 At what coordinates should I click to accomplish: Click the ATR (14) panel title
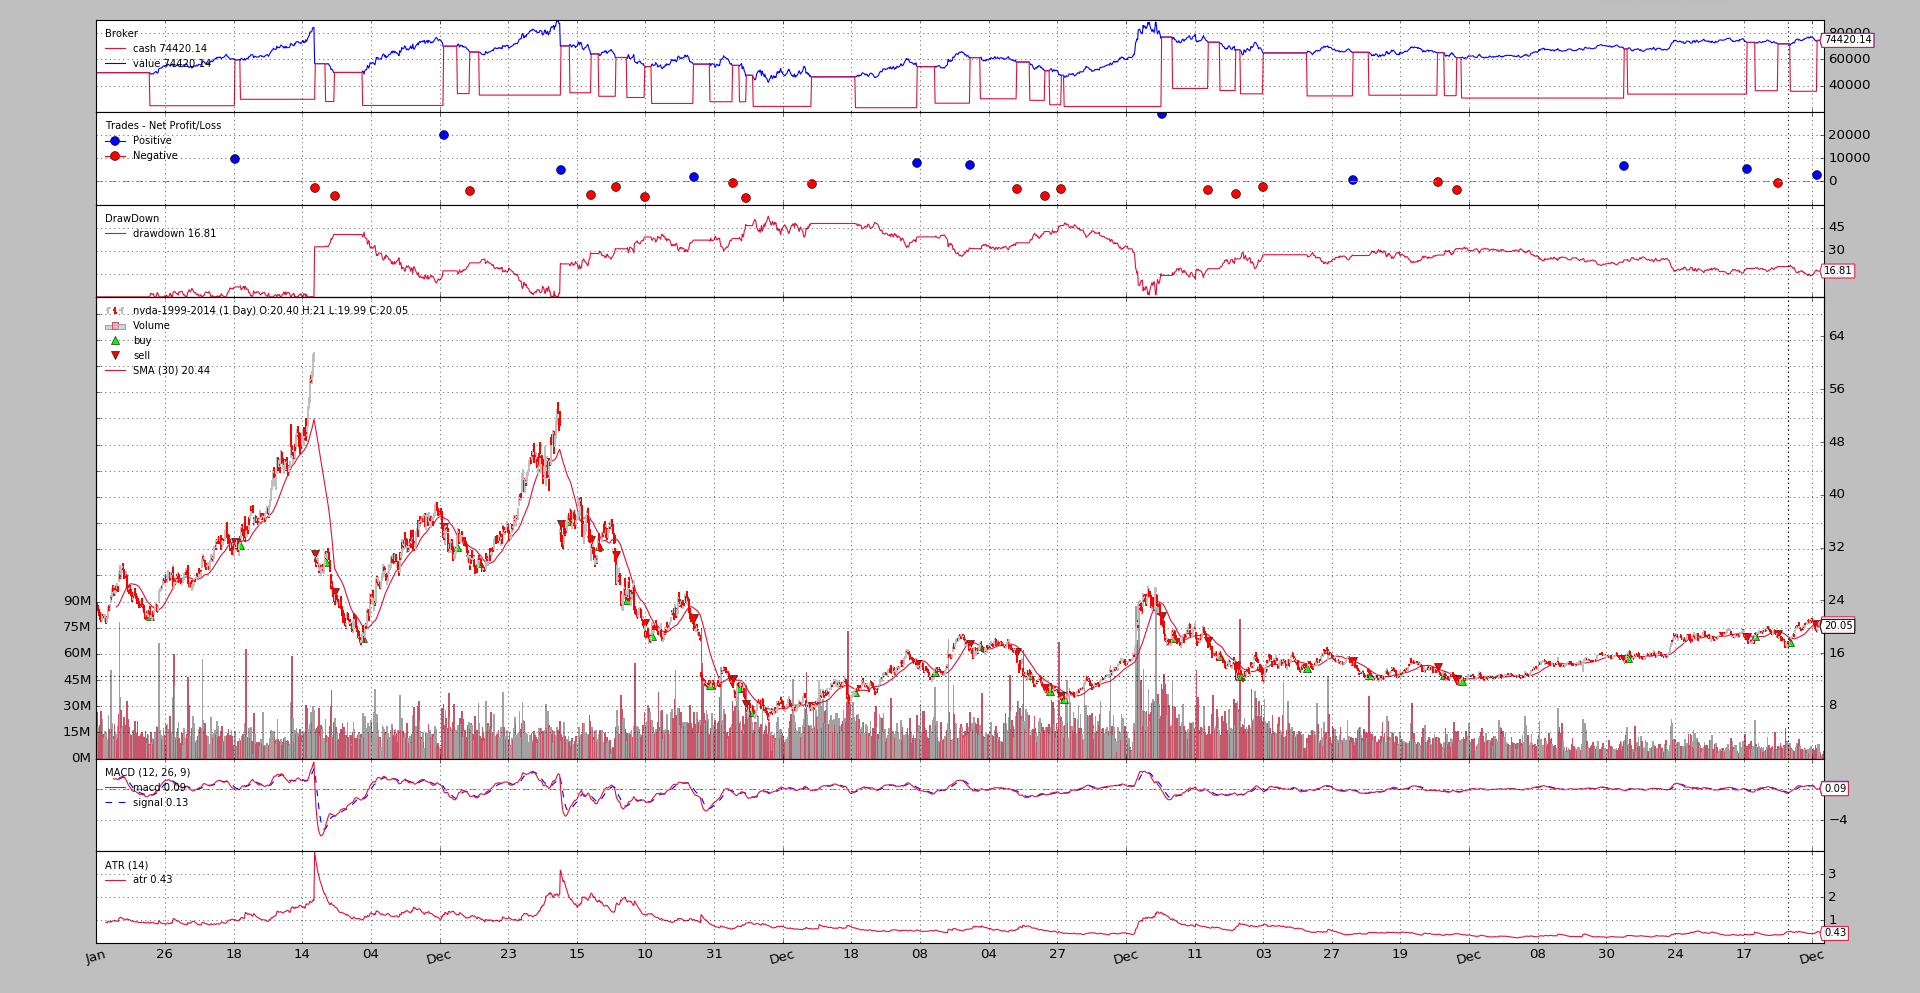[x=126, y=866]
